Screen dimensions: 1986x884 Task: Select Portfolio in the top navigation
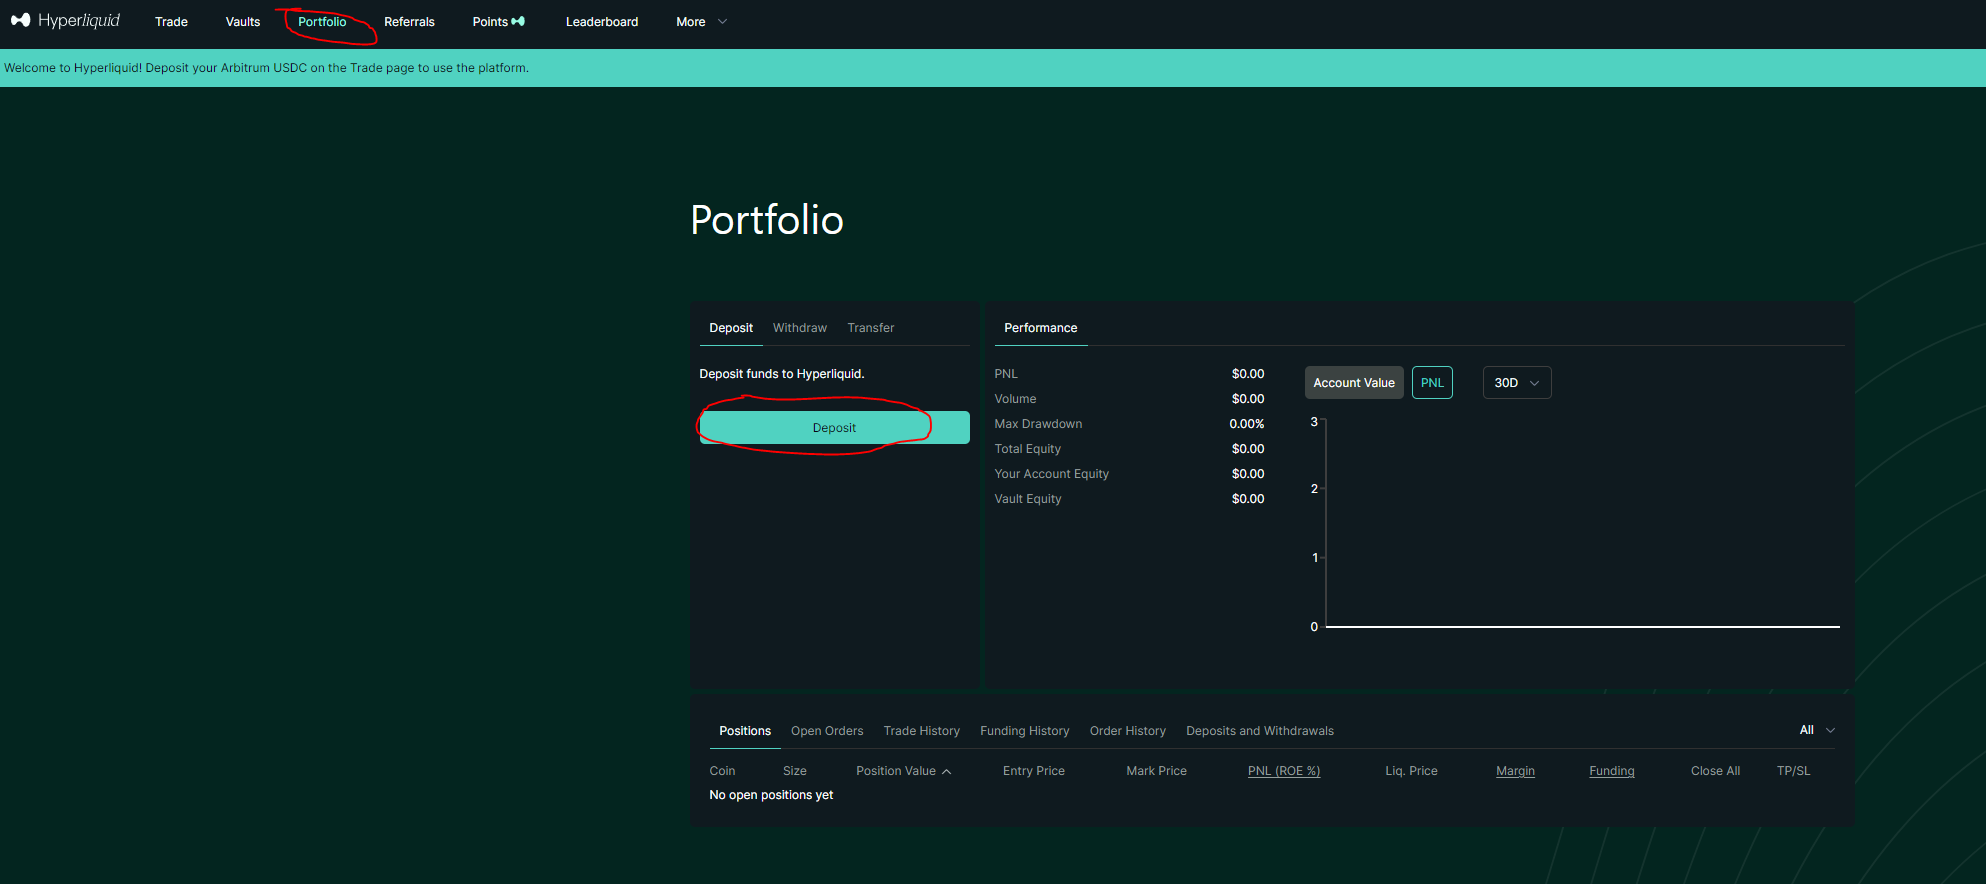[322, 22]
